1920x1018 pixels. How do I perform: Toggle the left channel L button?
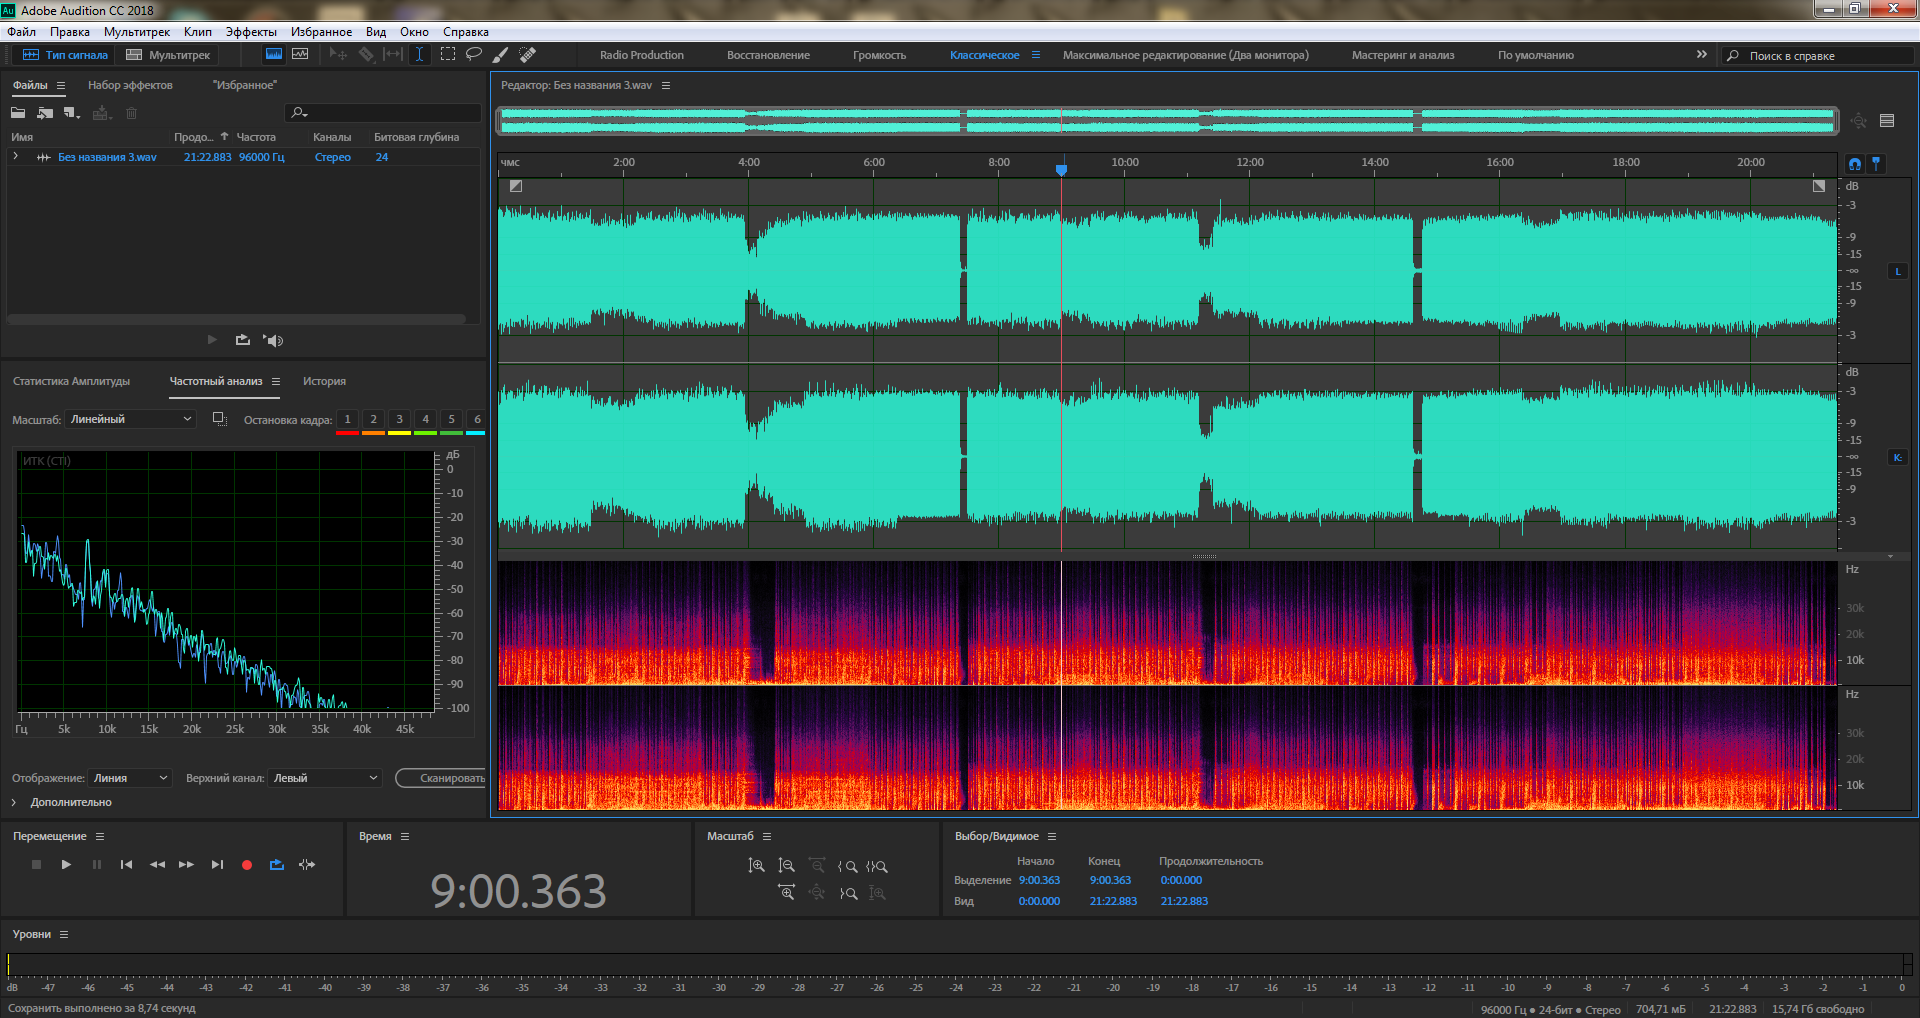(1897, 271)
